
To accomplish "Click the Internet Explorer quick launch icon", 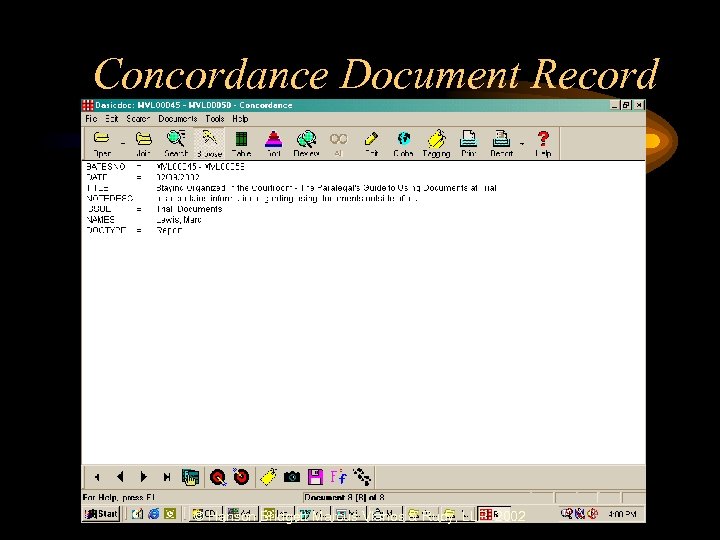I will 154,514.
